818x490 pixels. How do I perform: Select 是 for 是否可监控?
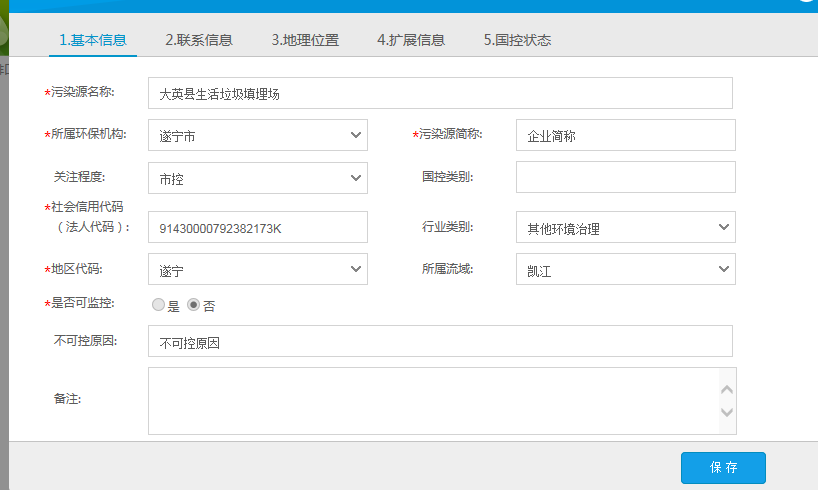coord(158,304)
